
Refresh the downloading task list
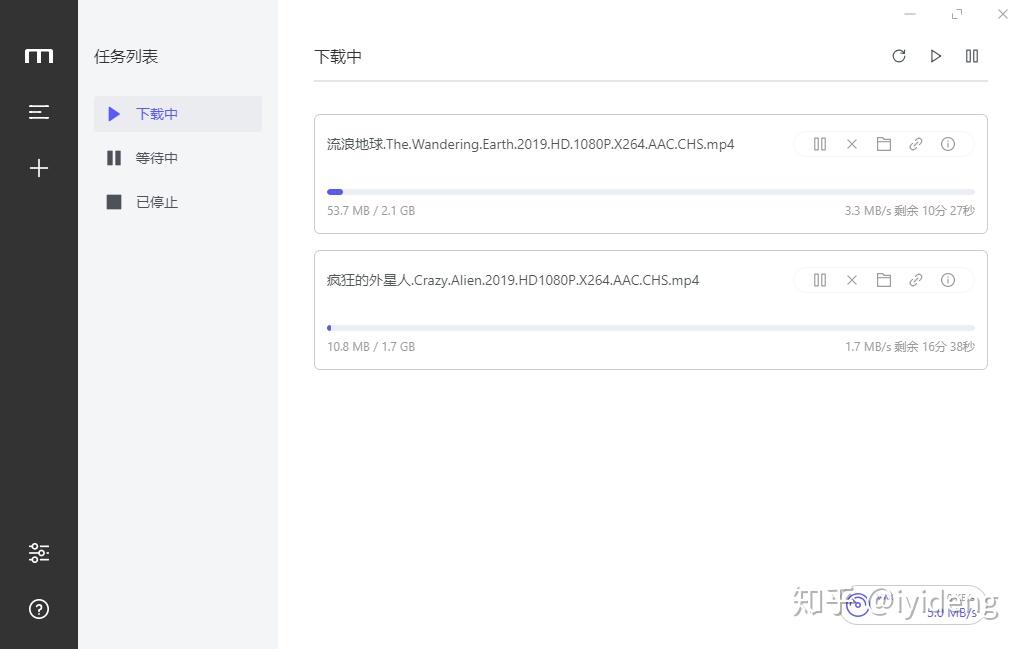(898, 56)
